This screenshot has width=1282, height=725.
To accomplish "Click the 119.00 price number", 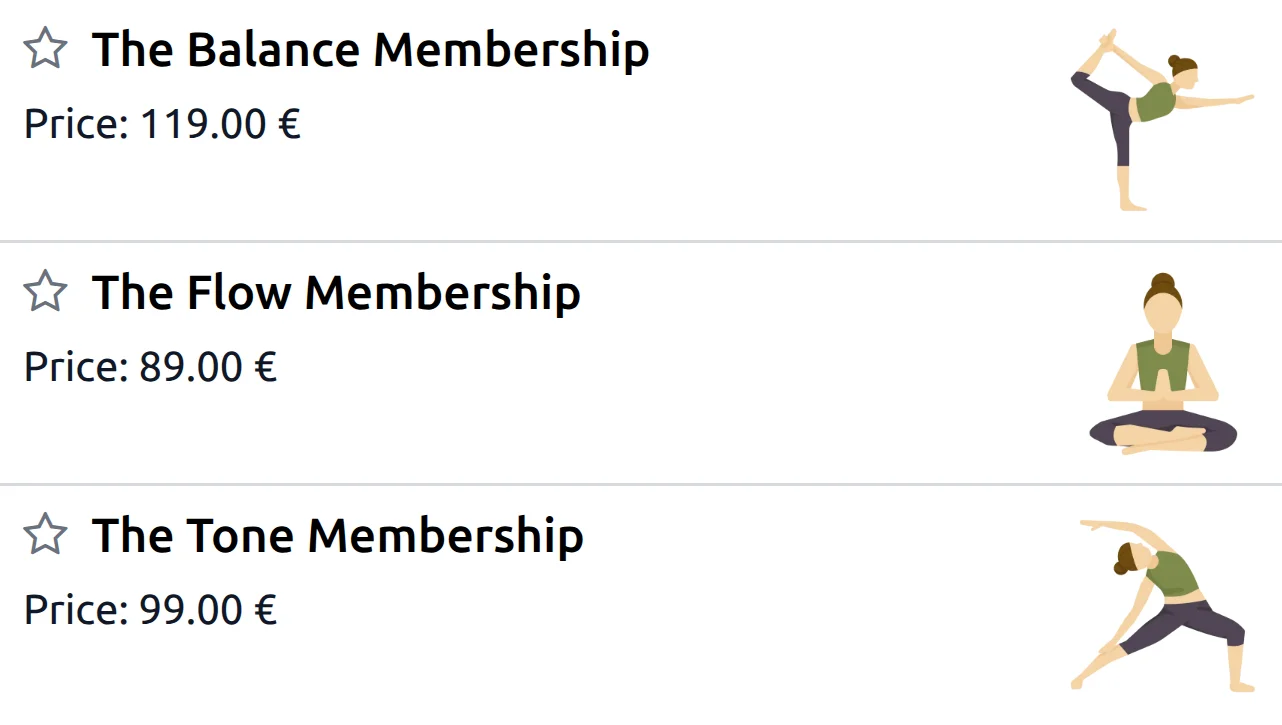I will point(203,125).
